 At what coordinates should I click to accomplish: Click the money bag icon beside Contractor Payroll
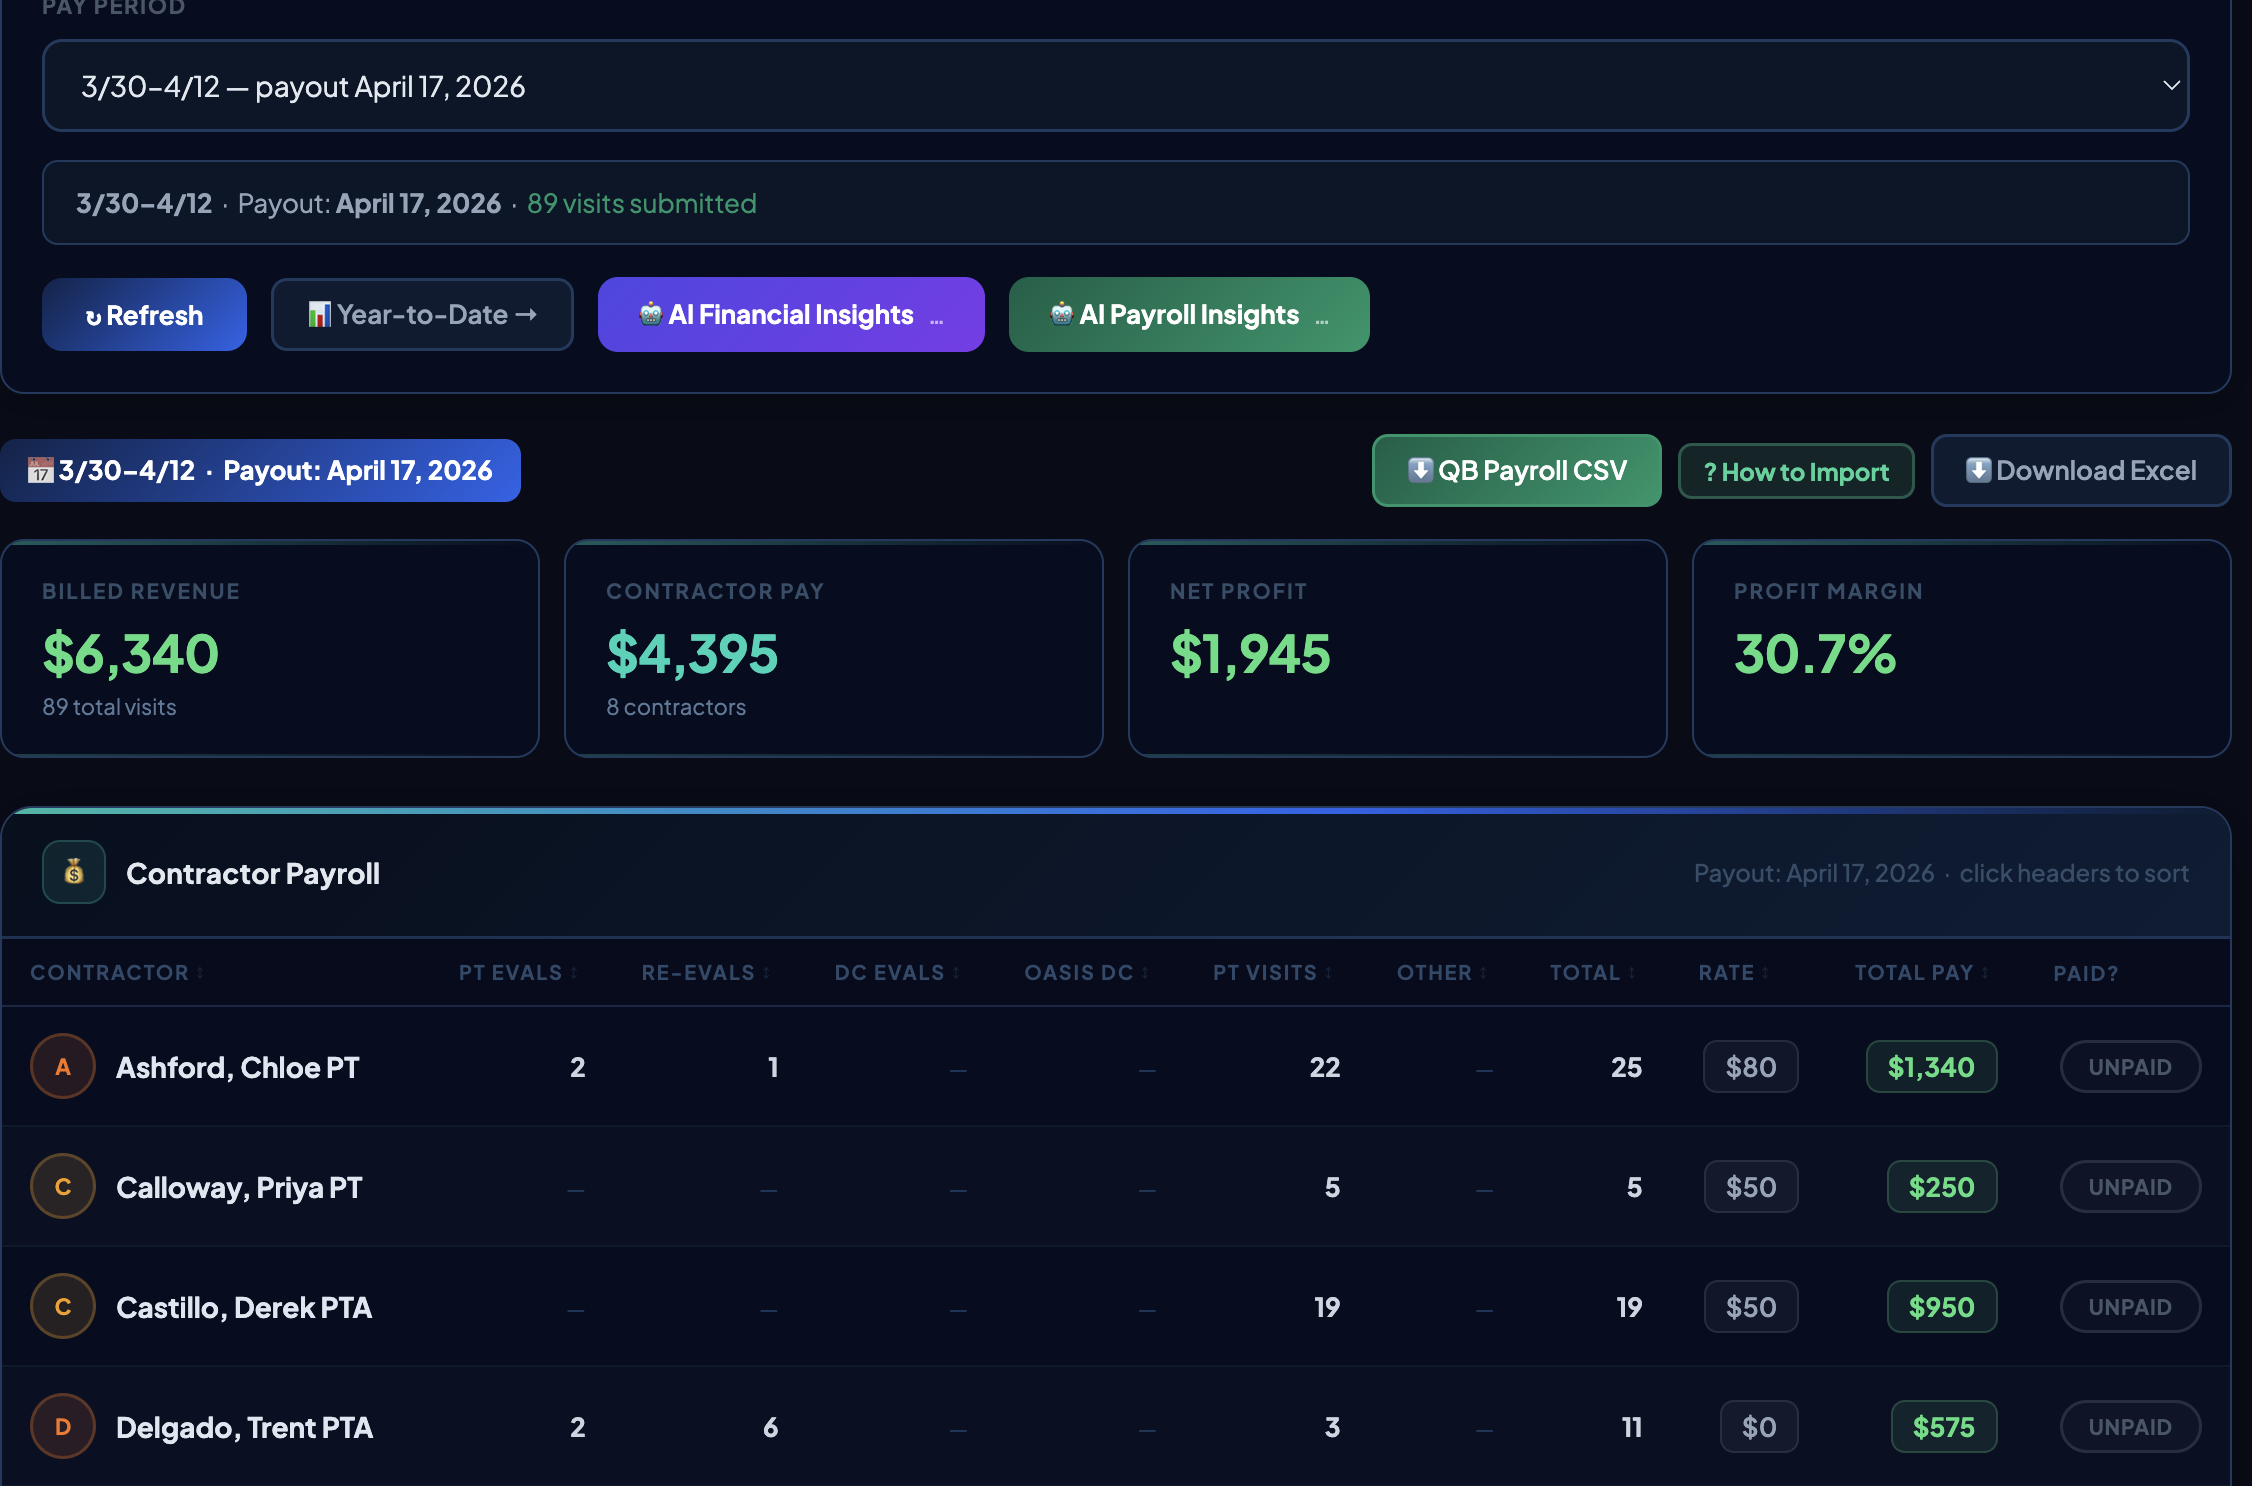(73, 872)
